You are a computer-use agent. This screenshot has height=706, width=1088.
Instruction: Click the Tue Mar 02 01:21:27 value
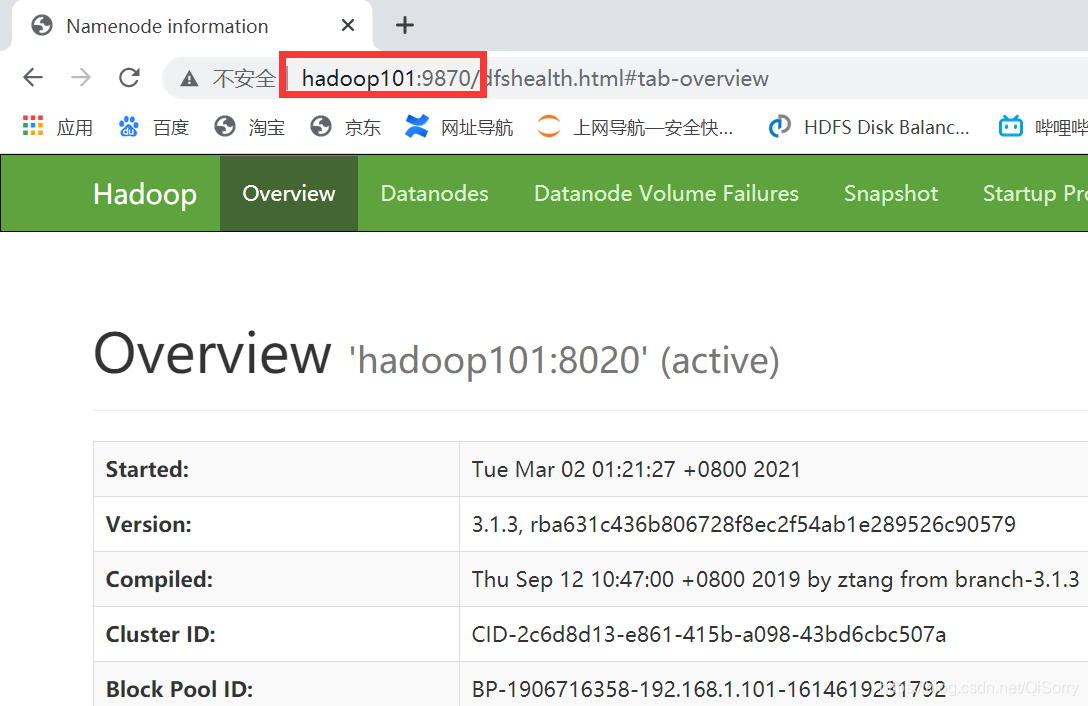click(x=636, y=469)
